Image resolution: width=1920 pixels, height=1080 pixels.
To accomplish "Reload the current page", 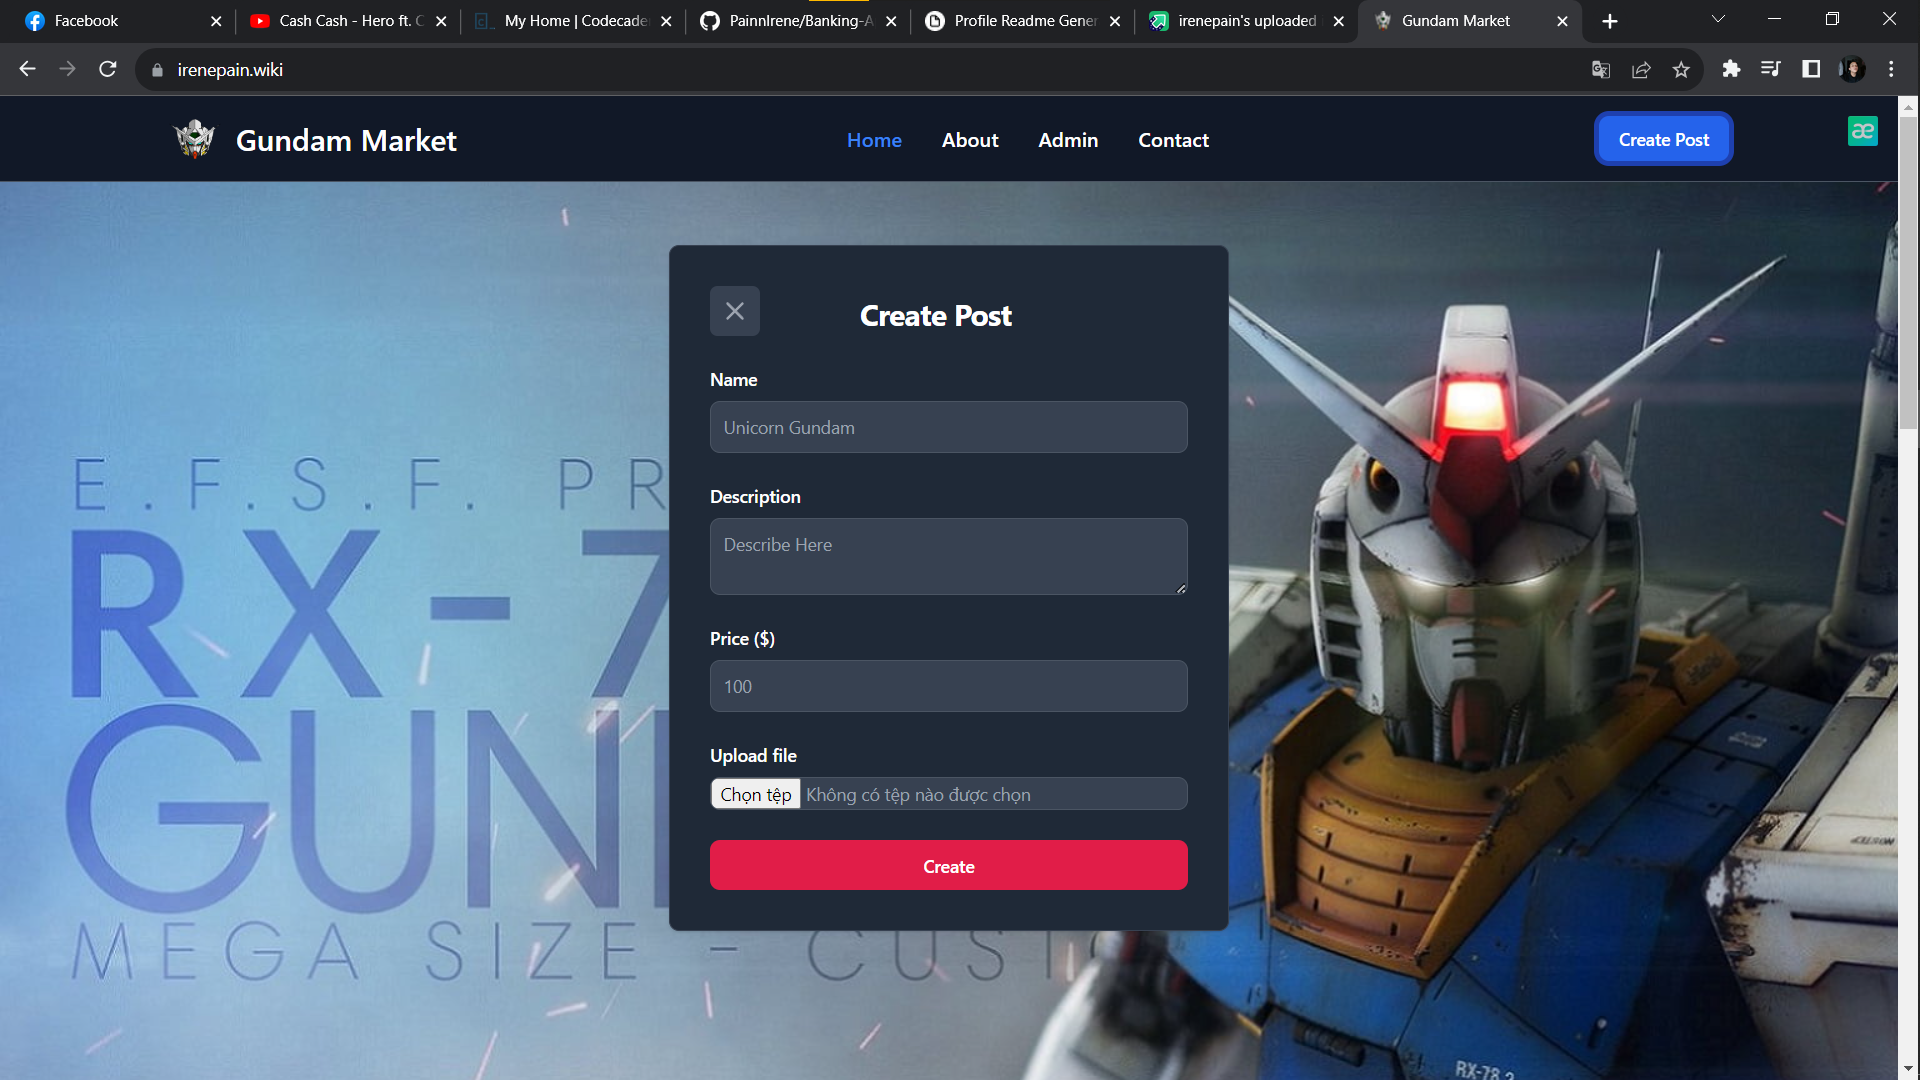I will pos(108,69).
